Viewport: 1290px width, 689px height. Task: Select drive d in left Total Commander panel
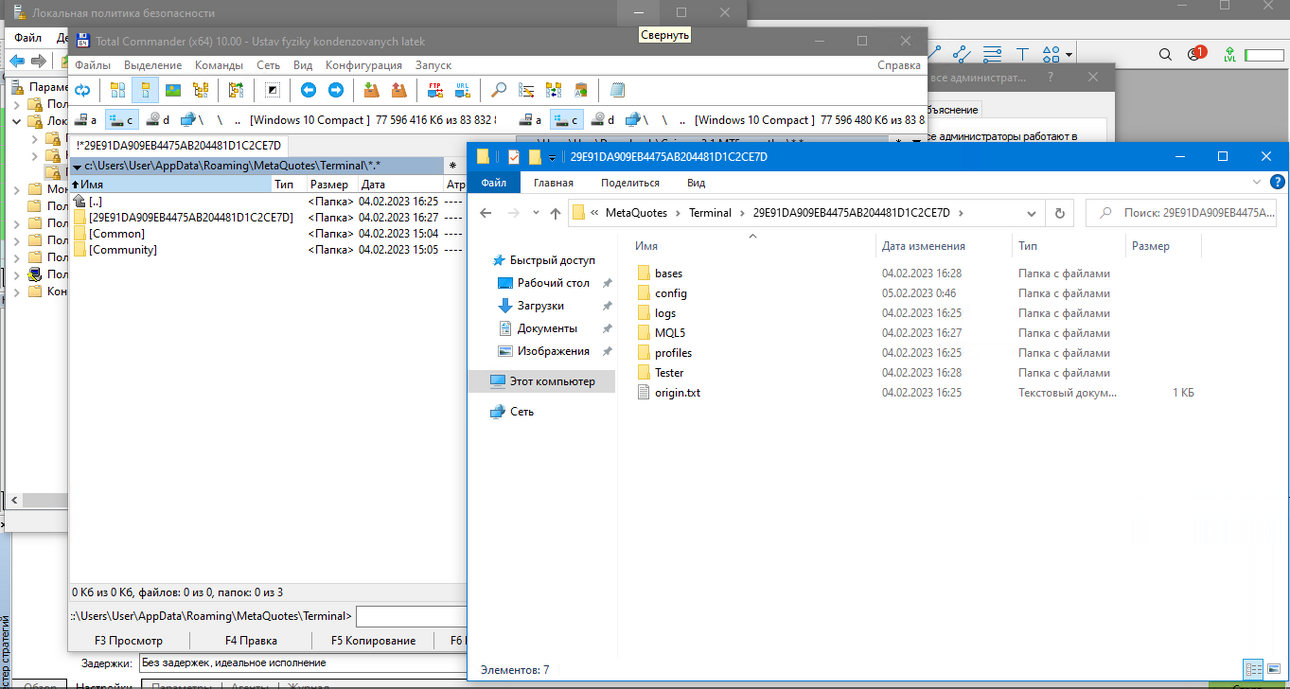(157, 120)
